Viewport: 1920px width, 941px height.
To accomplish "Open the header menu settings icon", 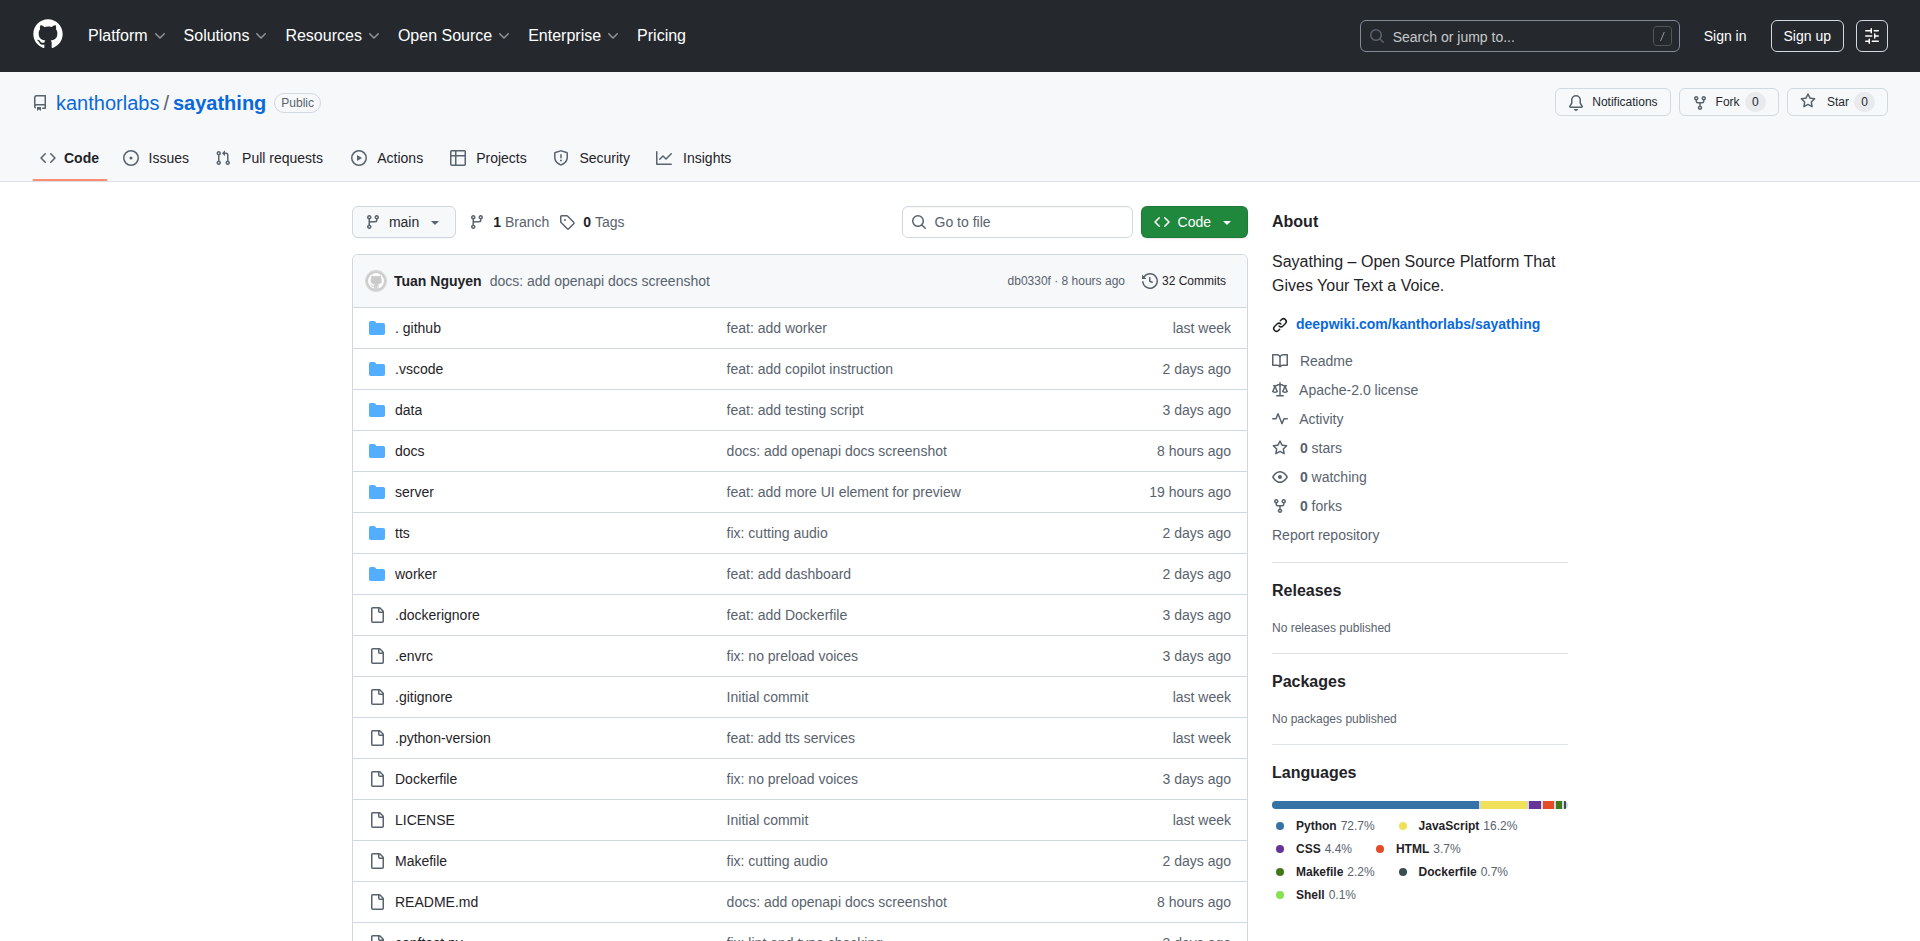I will 1872,36.
